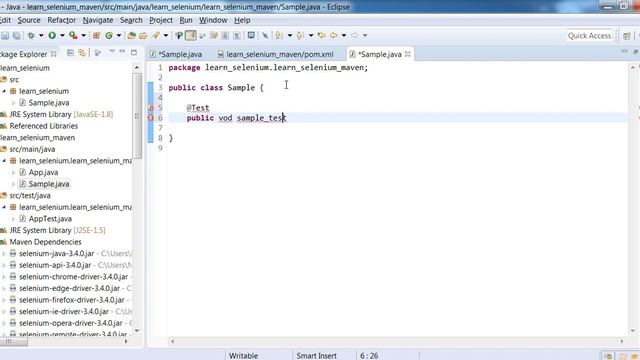640x360 pixels.
Task: Click the @Test annotation in the editor
Action: 198,108
